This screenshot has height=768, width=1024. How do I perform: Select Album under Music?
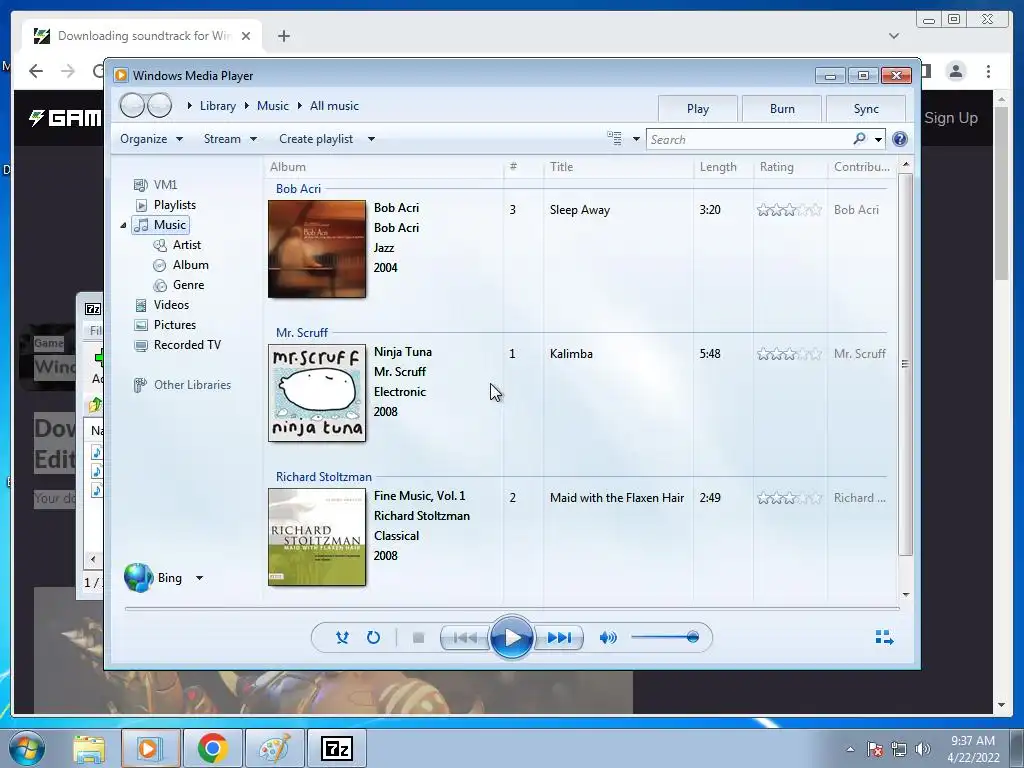coord(181,265)
